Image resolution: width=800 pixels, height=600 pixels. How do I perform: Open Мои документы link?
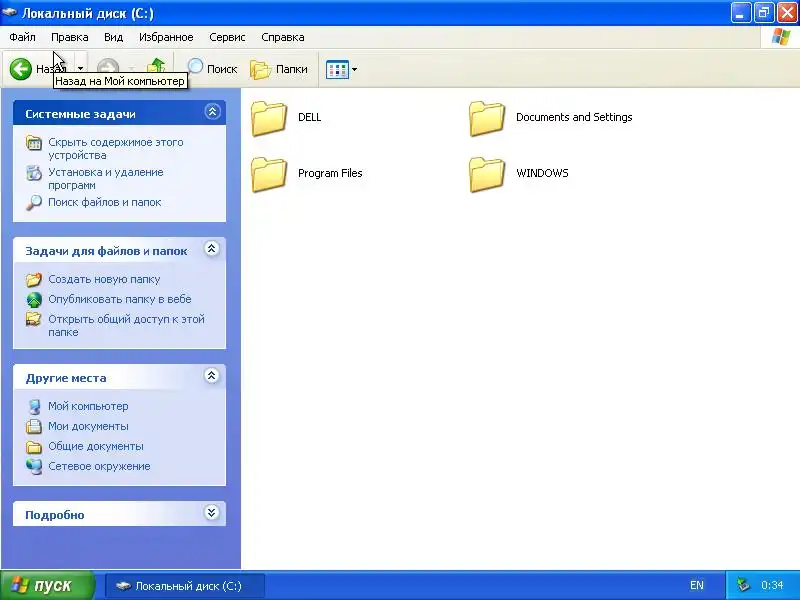tap(88, 426)
